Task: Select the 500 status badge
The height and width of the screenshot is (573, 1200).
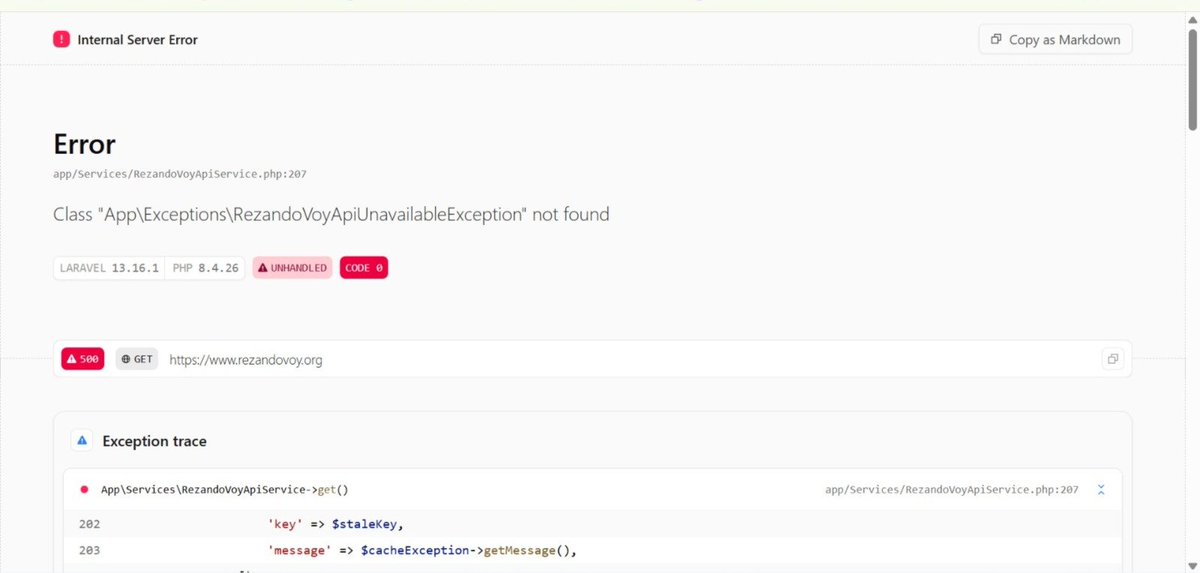Action: tap(83, 359)
